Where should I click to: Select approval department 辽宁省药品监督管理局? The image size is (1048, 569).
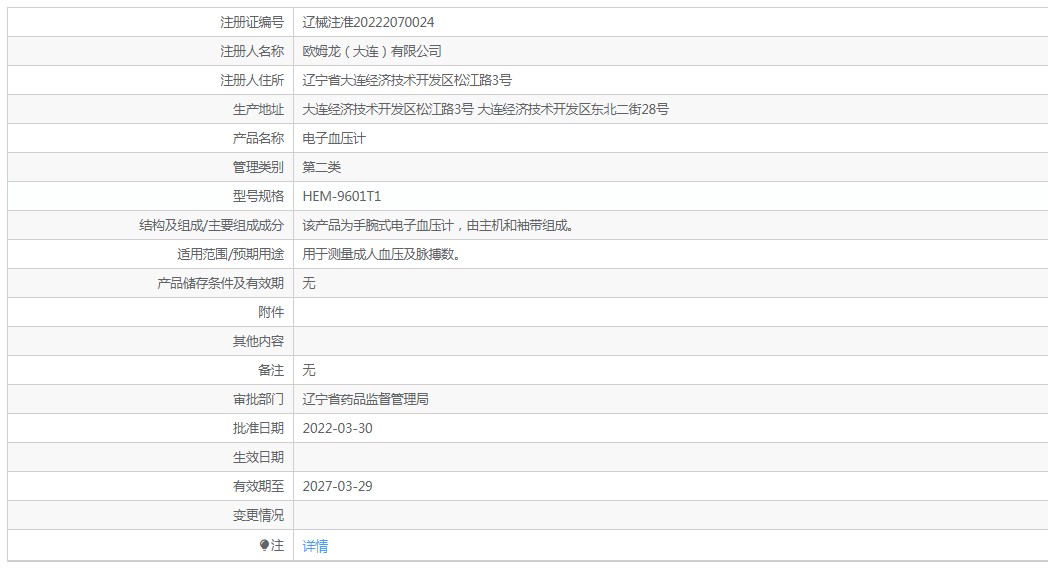click(366, 399)
